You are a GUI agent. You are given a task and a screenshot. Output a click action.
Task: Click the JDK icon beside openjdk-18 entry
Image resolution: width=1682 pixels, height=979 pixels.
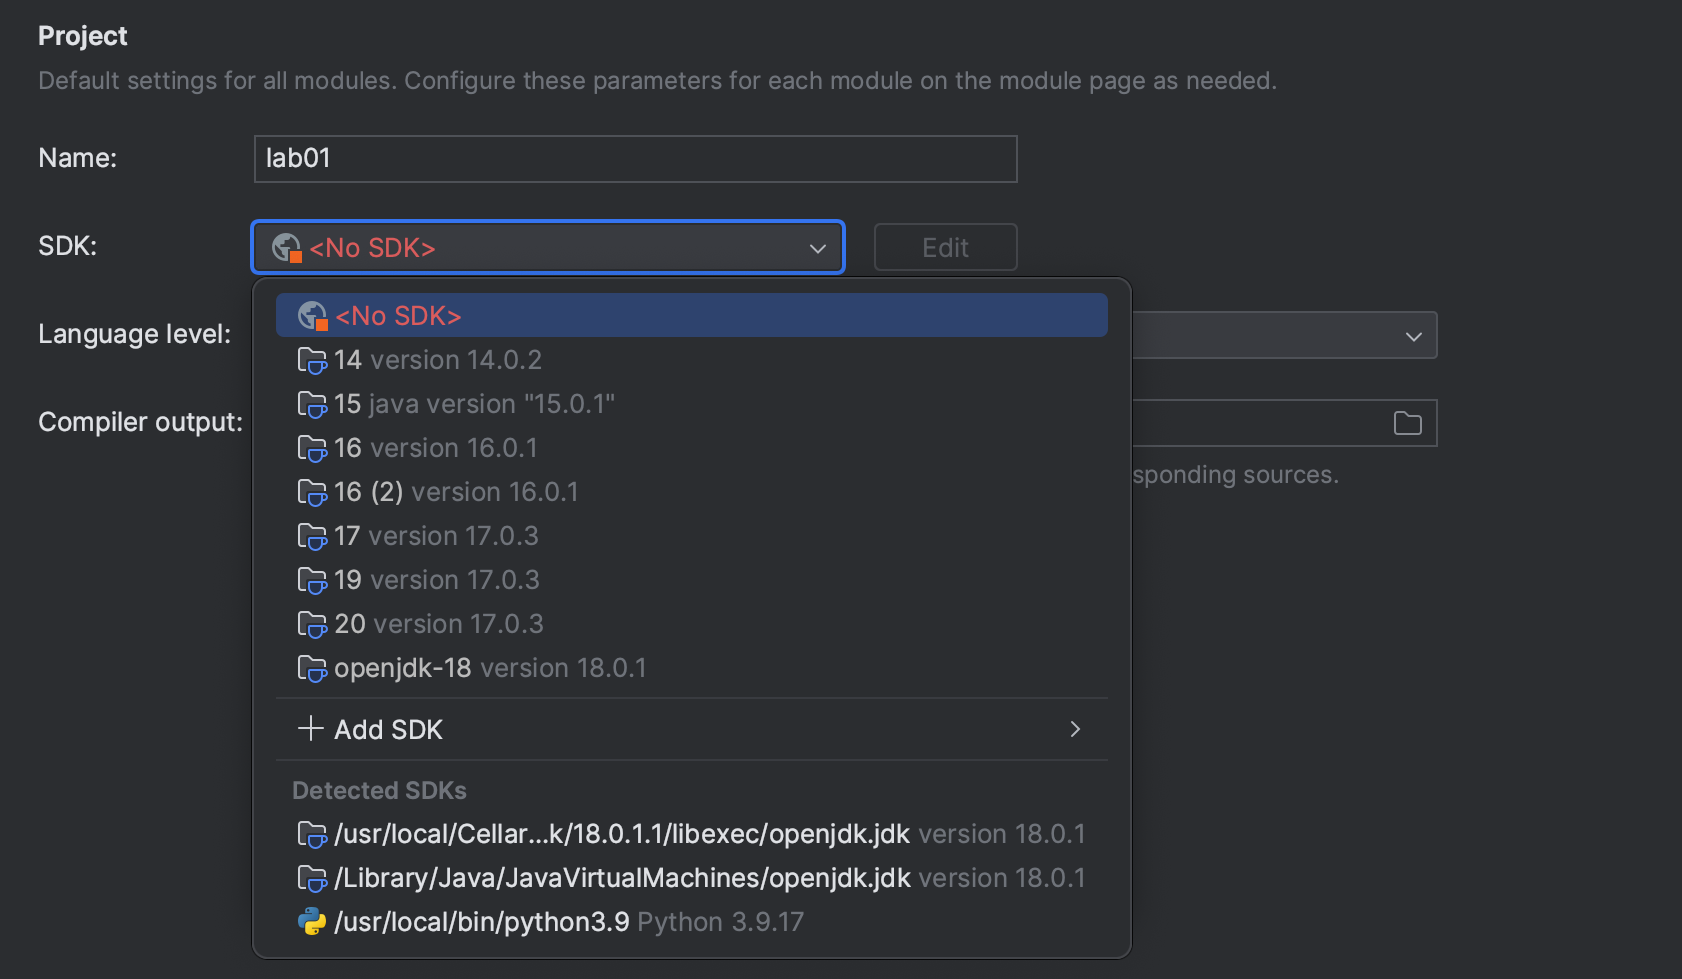pyautogui.click(x=312, y=668)
